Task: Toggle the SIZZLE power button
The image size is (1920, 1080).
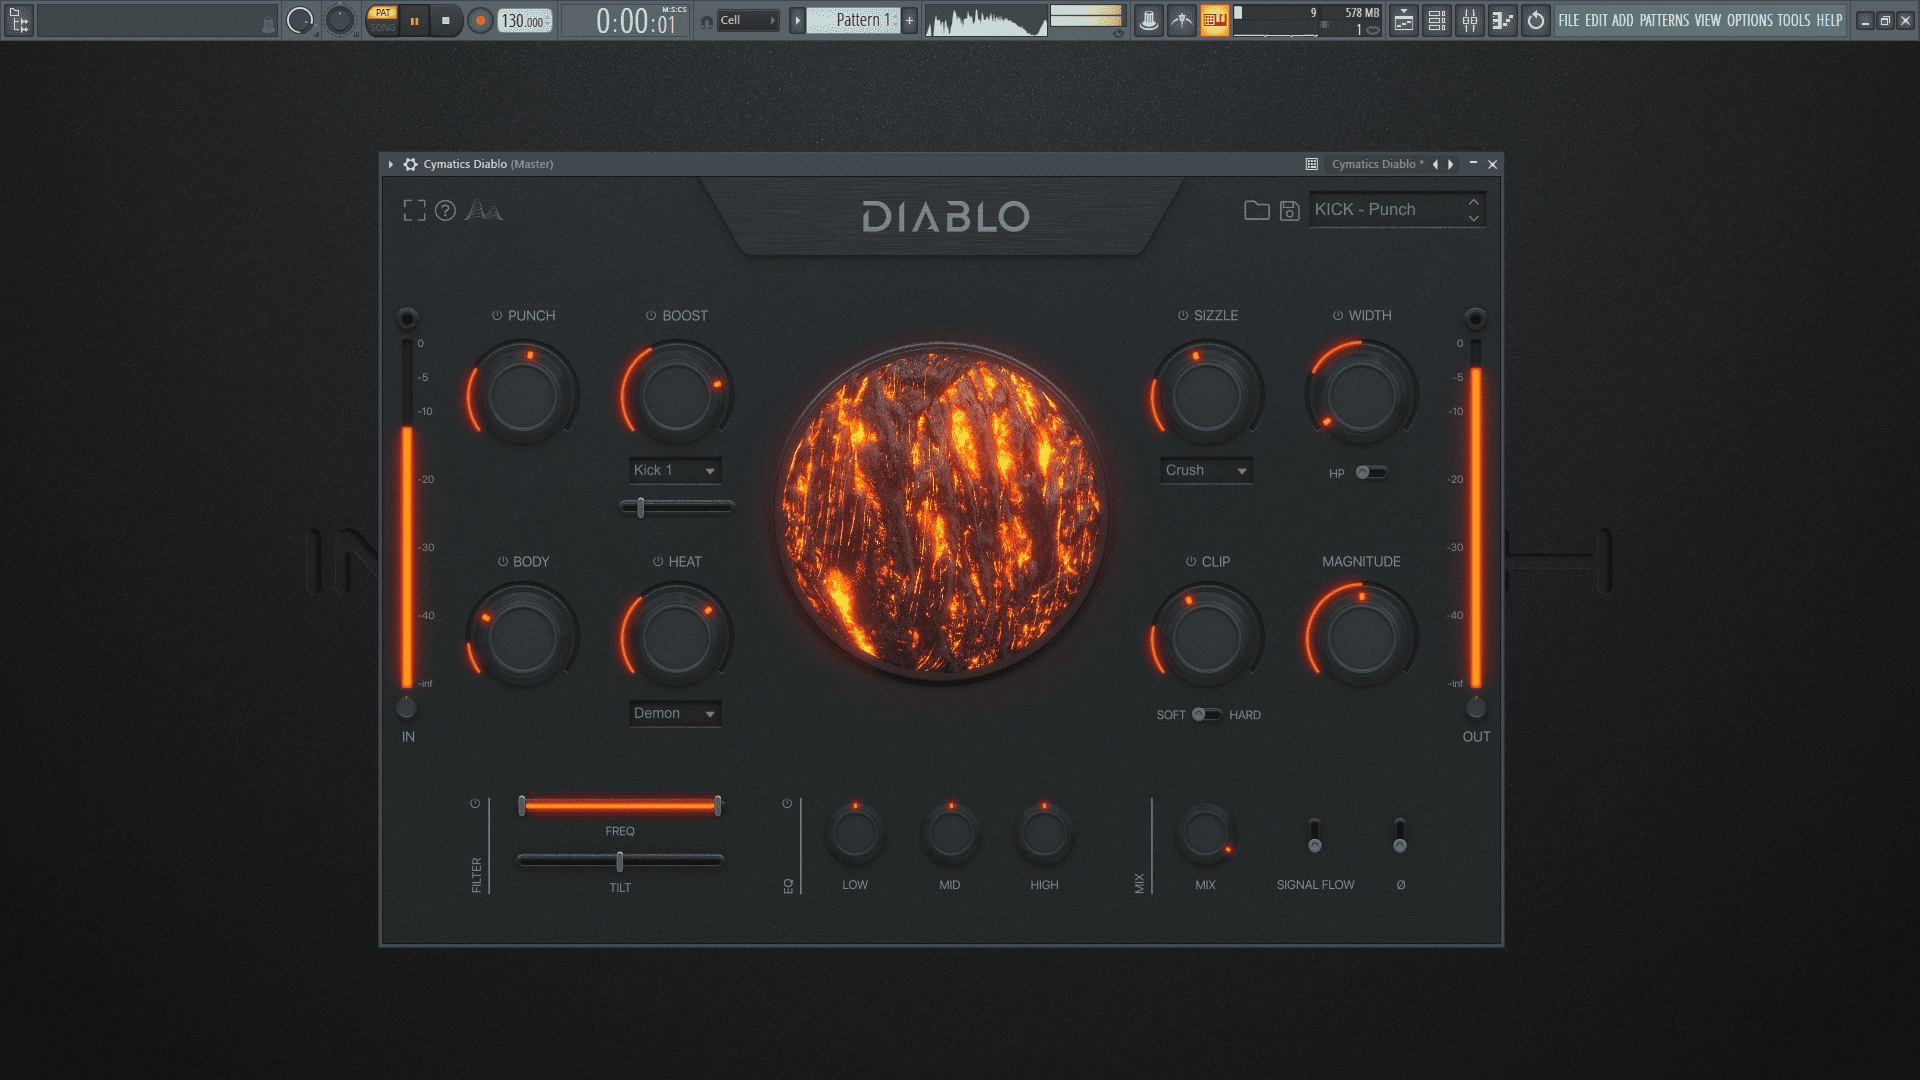Action: 1183,315
